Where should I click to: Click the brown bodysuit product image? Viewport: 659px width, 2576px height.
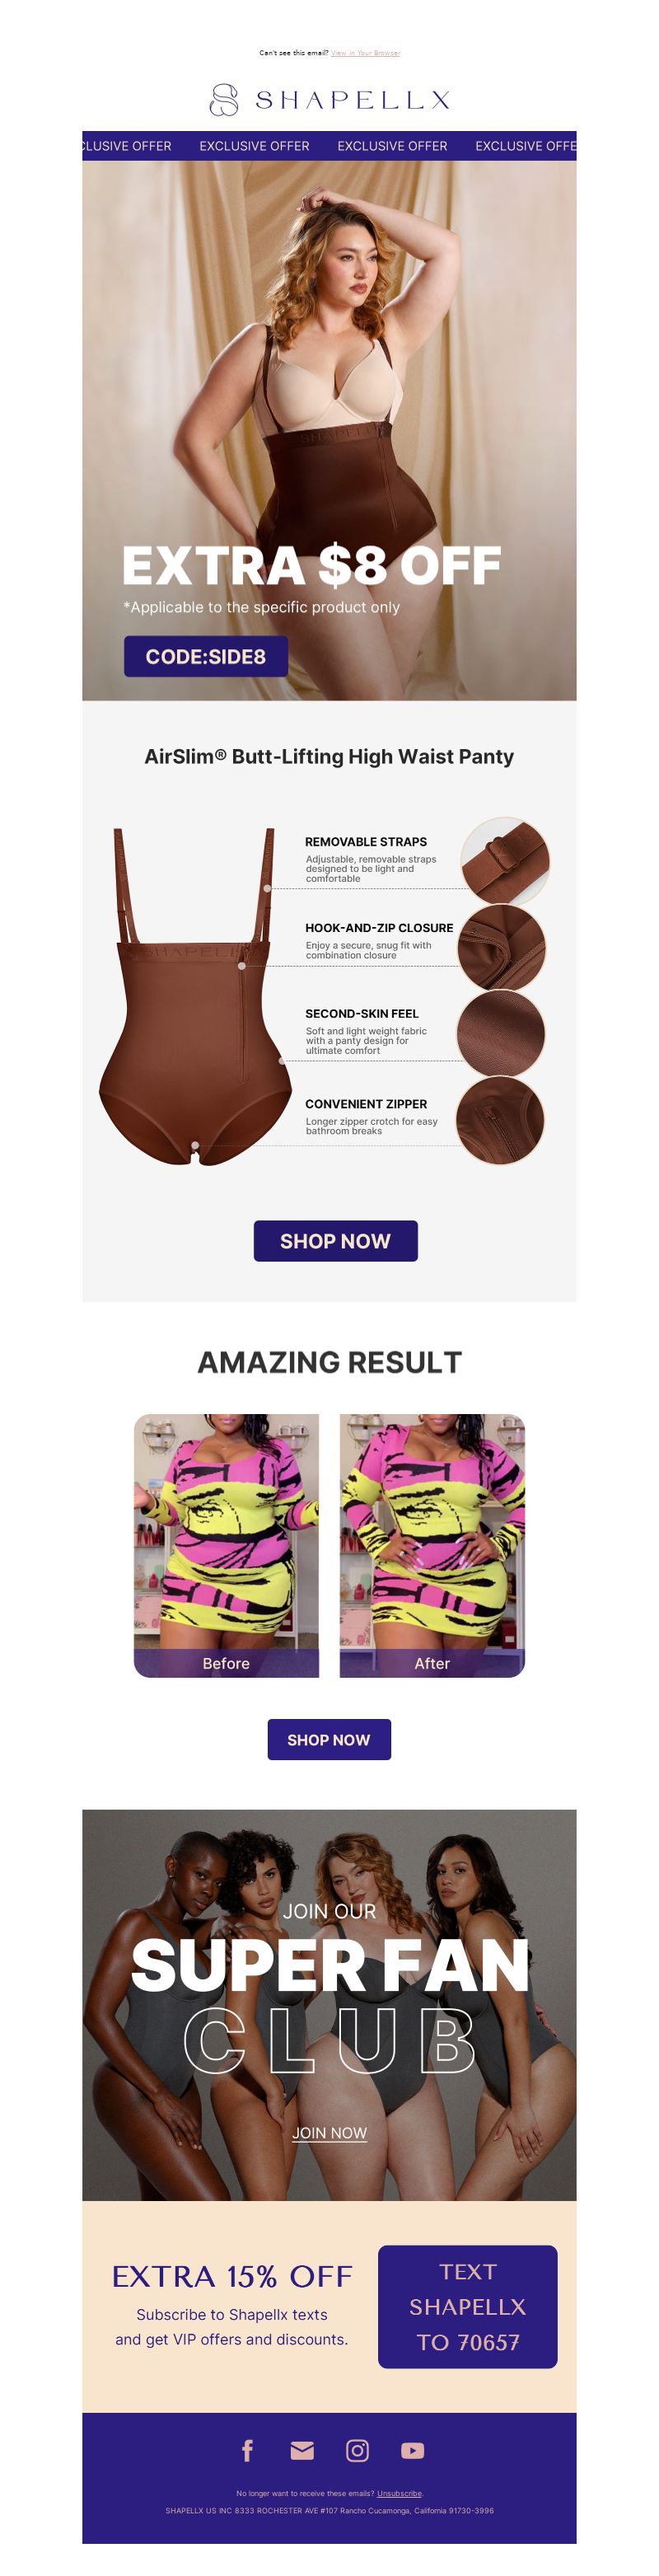[196, 996]
